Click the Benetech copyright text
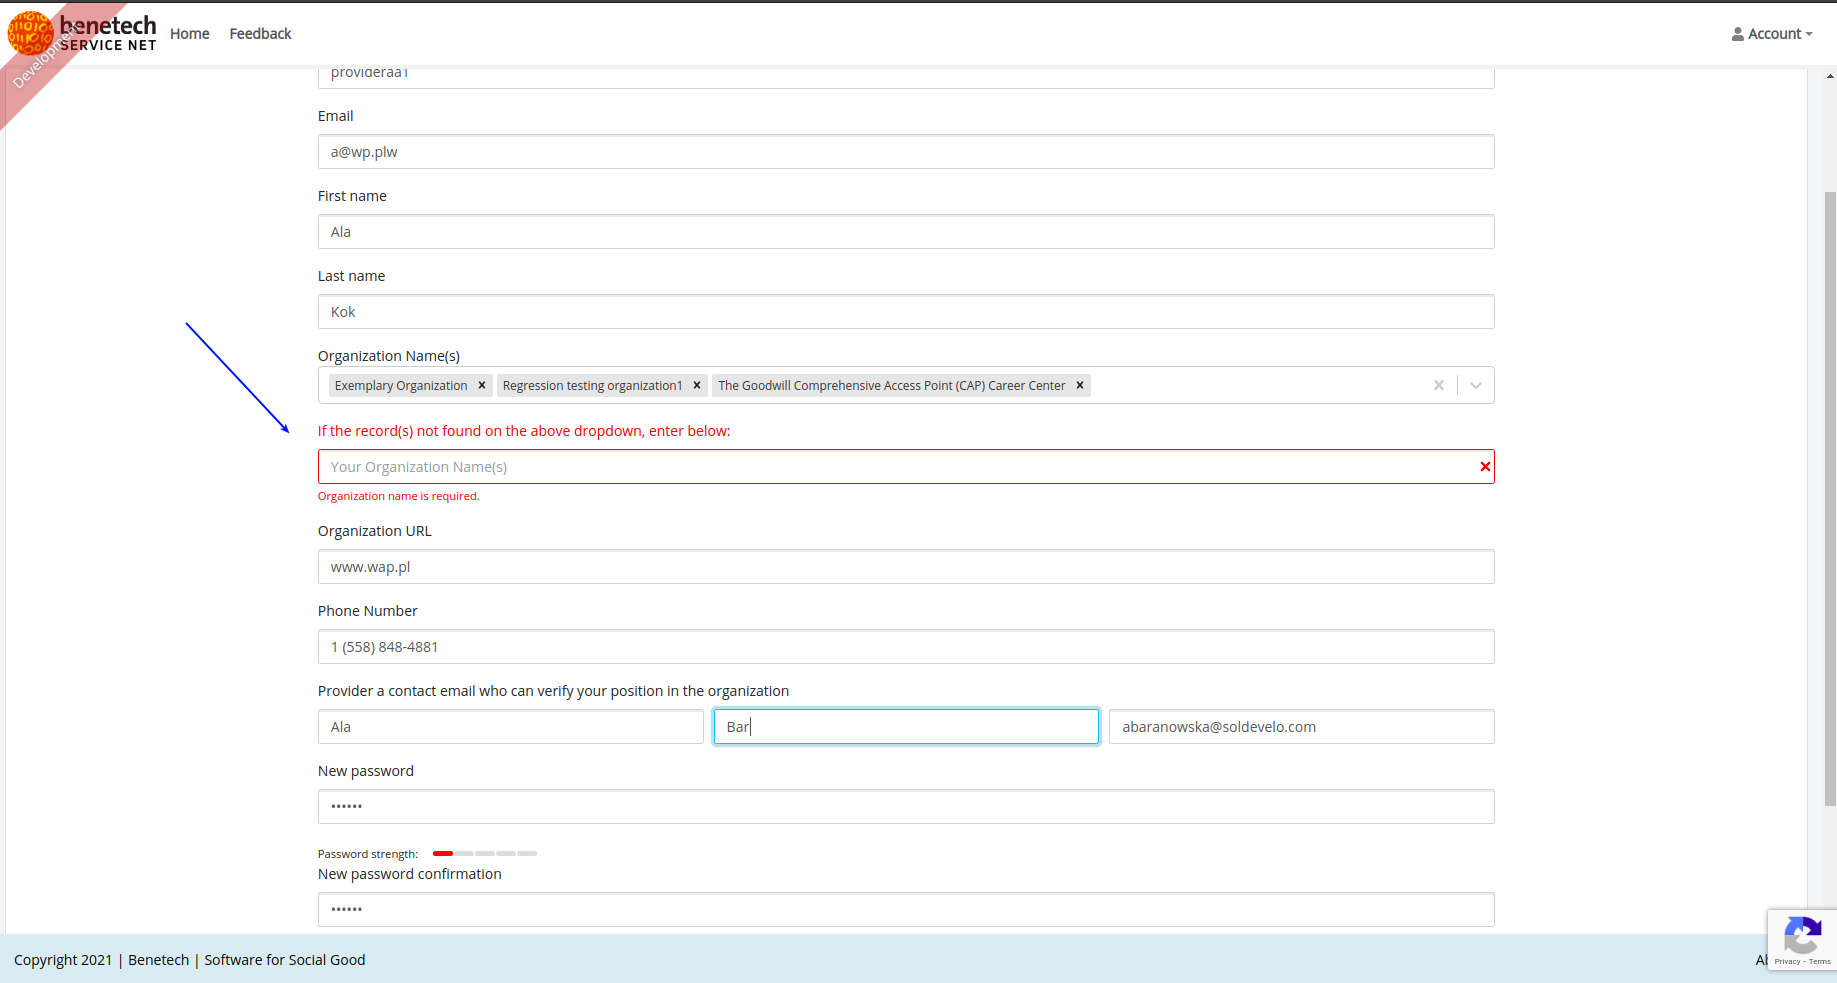 click(x=158, y=959)
